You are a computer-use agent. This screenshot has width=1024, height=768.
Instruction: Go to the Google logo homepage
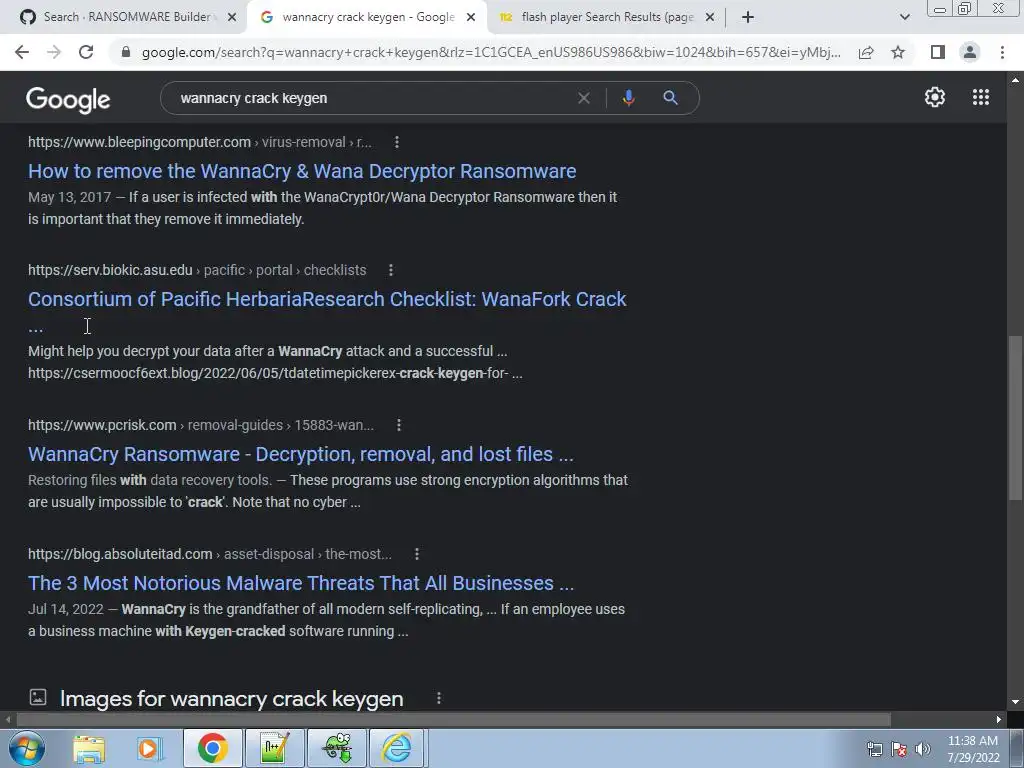tap(68, 100)
